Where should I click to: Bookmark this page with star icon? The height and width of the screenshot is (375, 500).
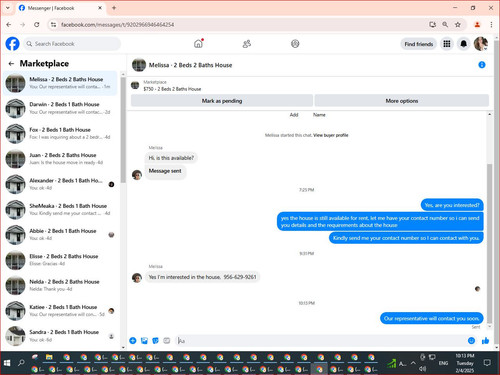click(x=458, y=24)
